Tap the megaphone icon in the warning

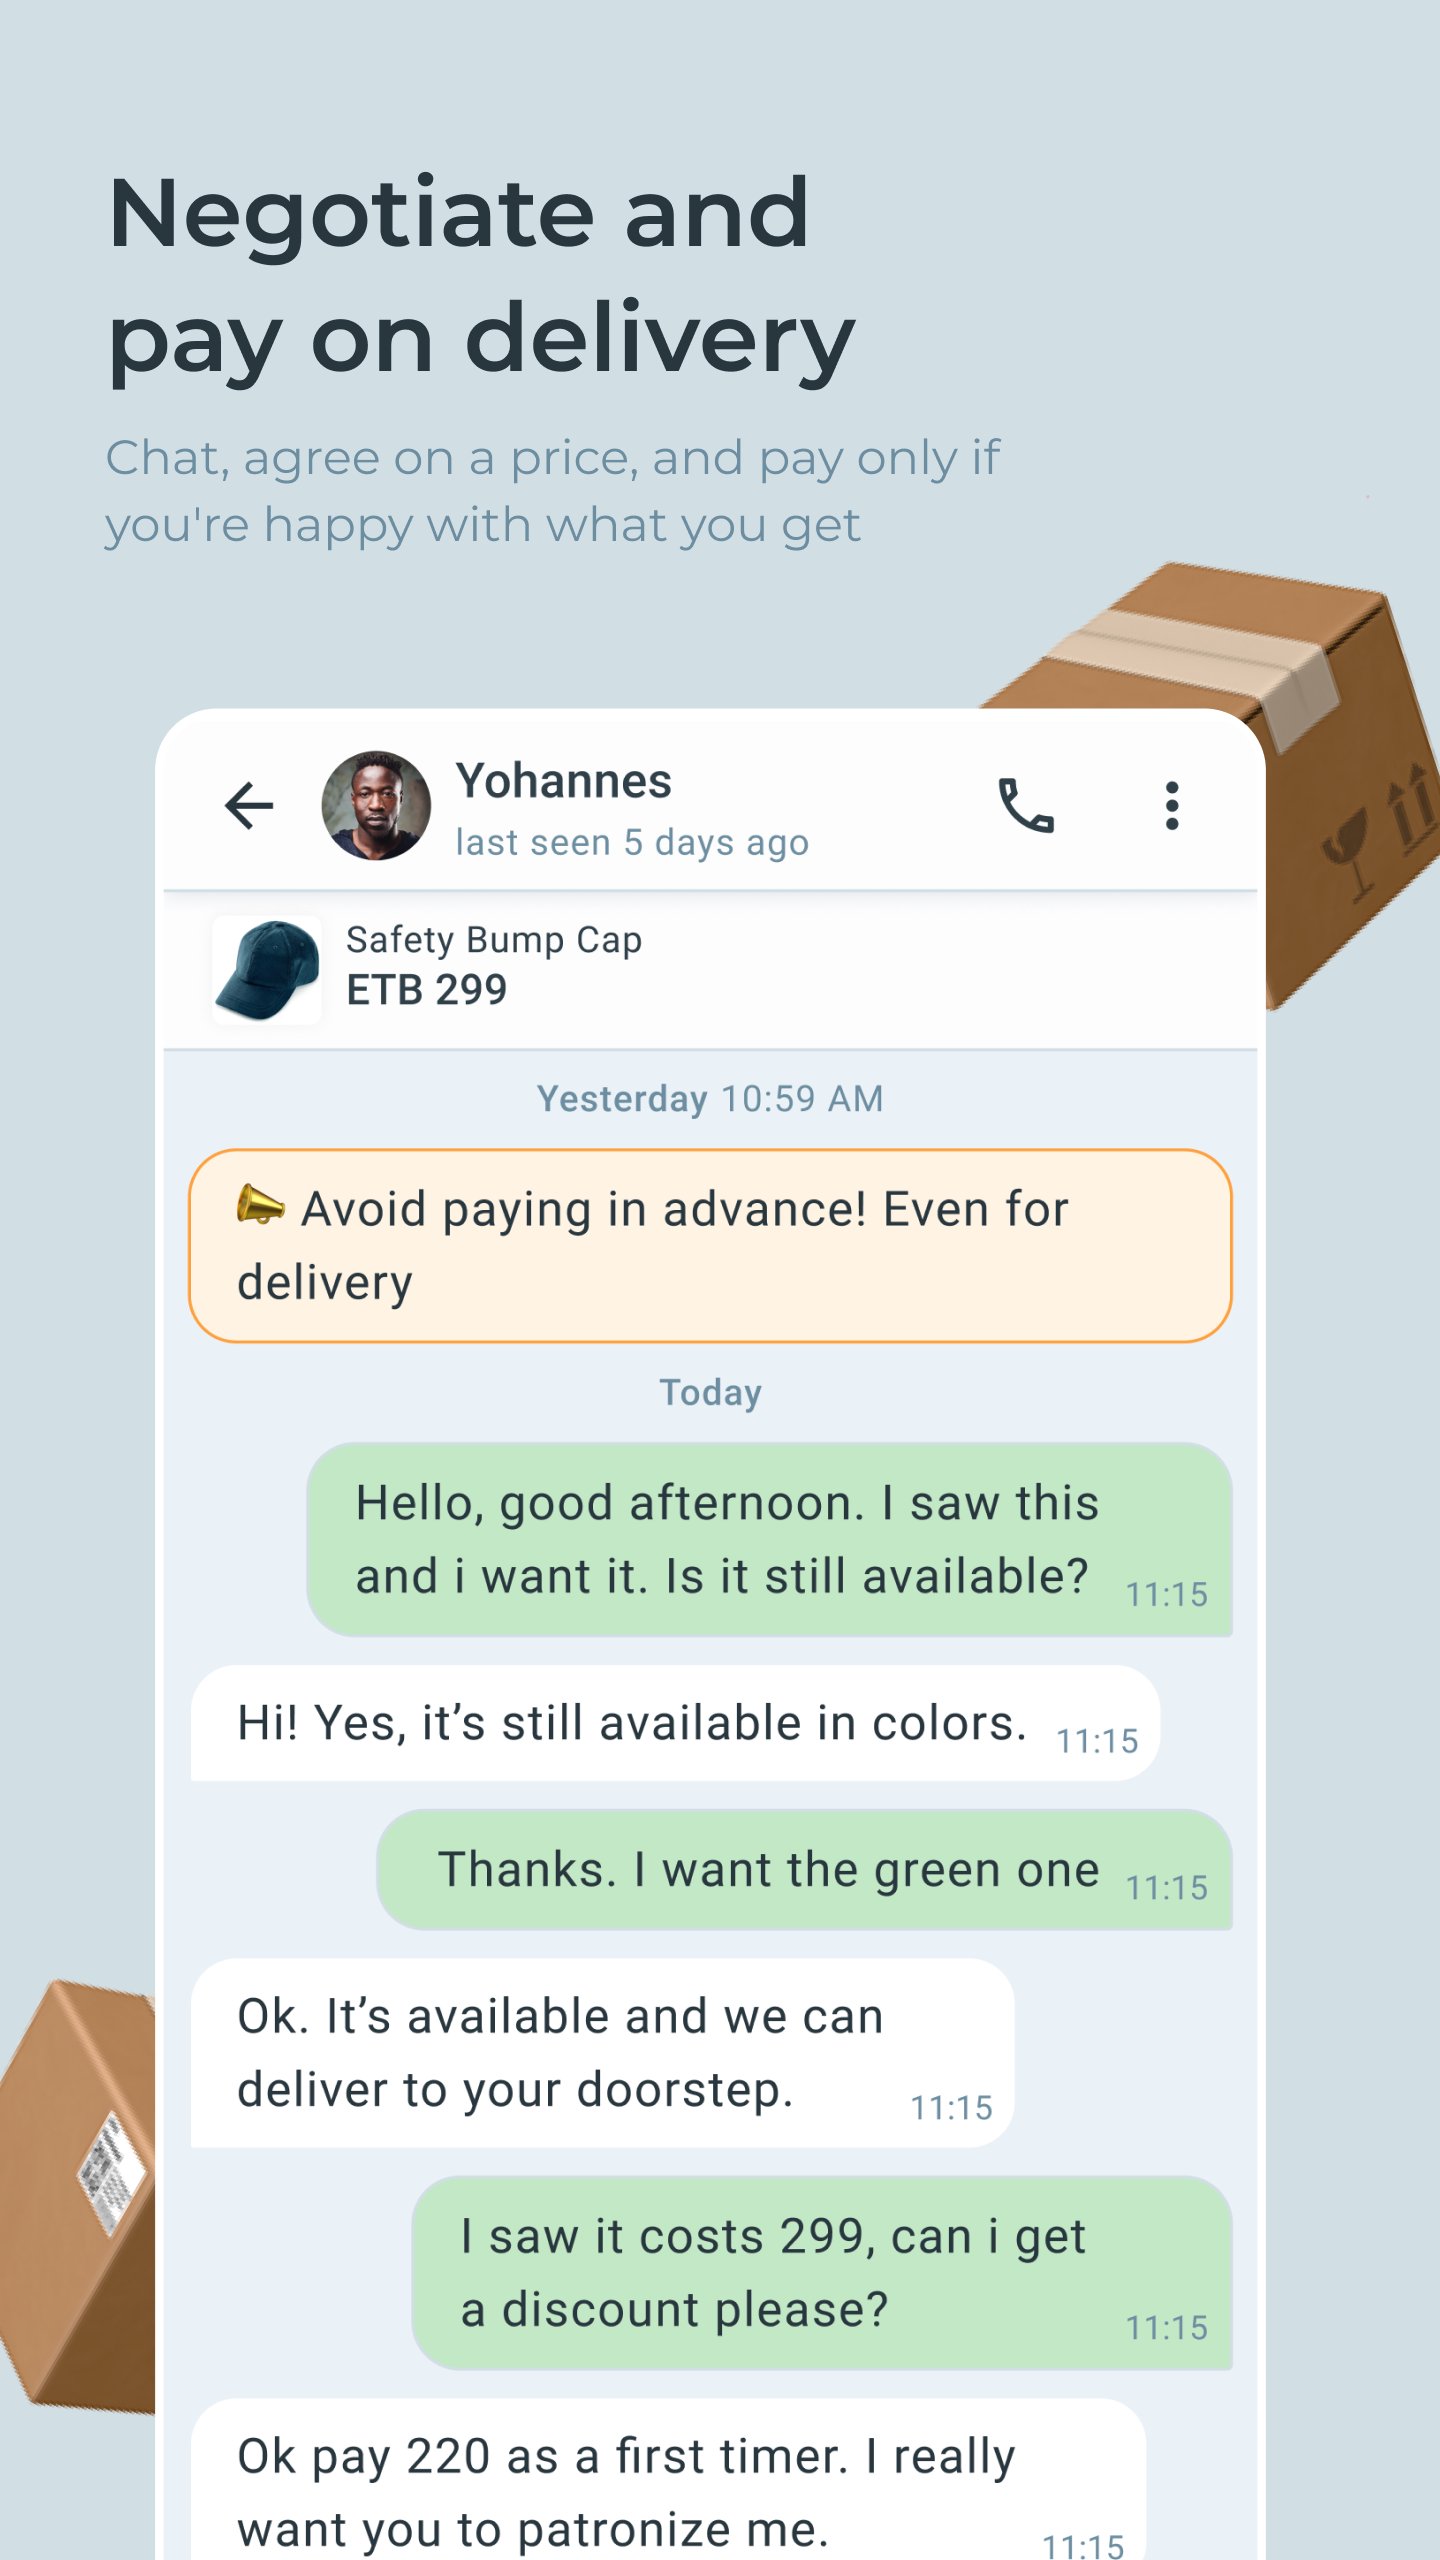pyautogui.click(x=260, y=1205)
